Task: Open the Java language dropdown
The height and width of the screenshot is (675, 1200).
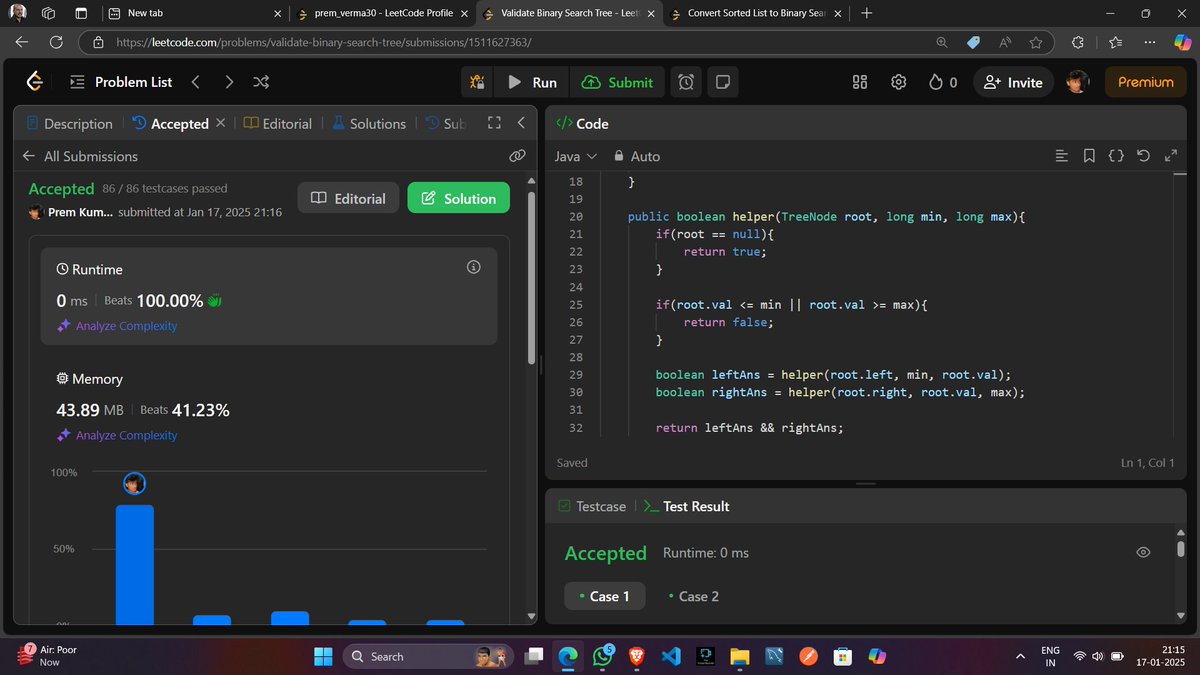Action: [576, 156]
